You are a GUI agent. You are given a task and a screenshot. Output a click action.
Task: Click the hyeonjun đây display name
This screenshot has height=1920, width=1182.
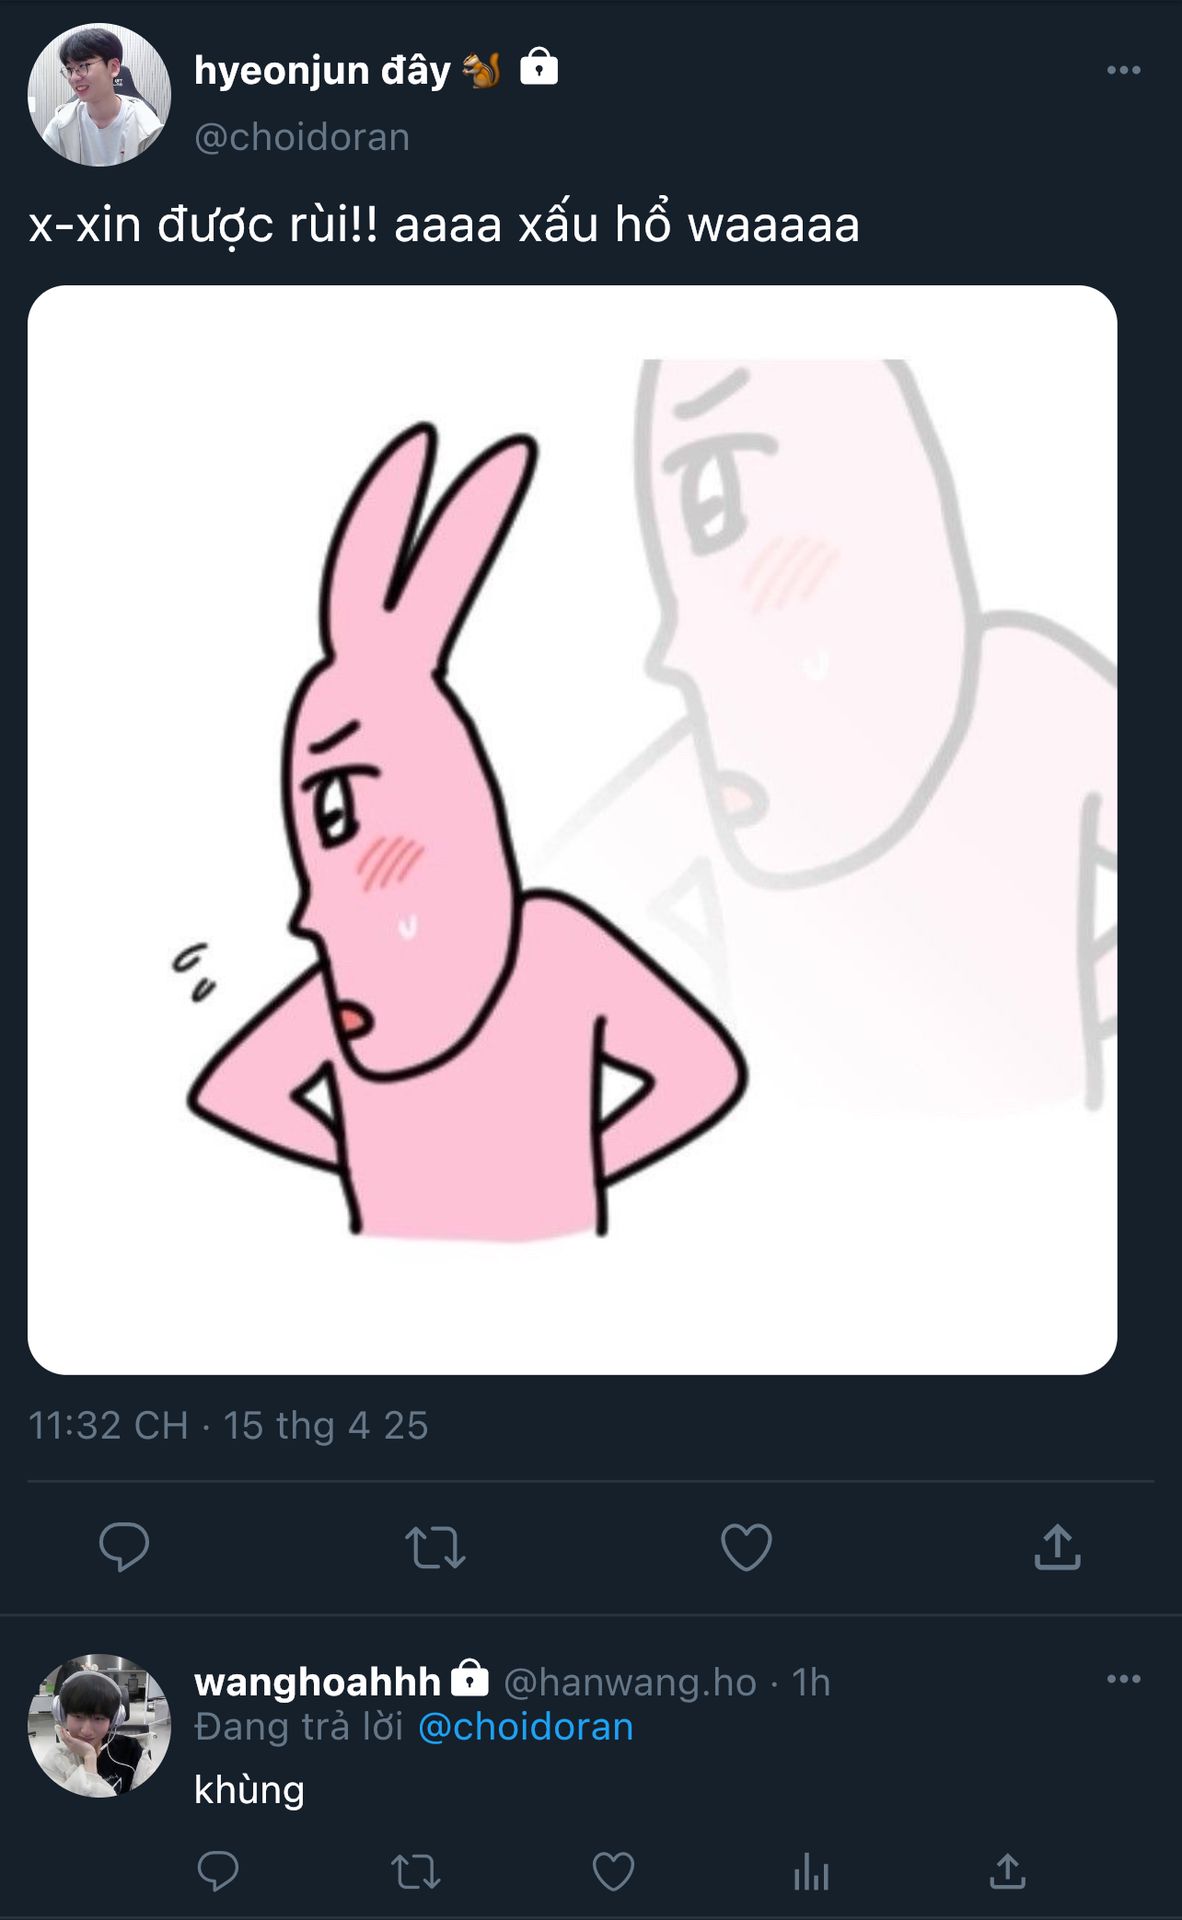click(322, 70)
